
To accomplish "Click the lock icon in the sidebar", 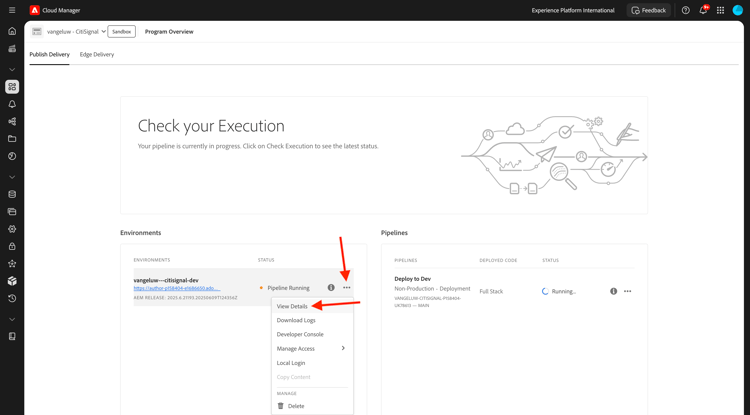I will (x=12, y=246).
